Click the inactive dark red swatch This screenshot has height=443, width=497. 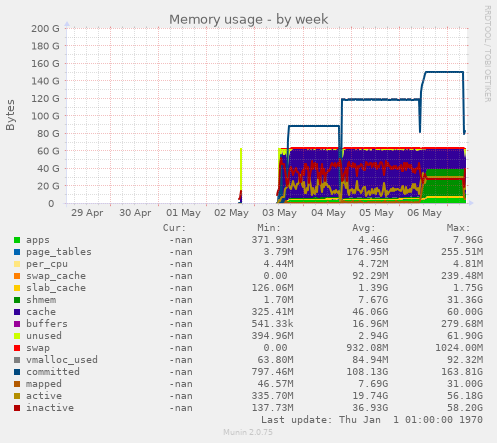pos(17,408)
